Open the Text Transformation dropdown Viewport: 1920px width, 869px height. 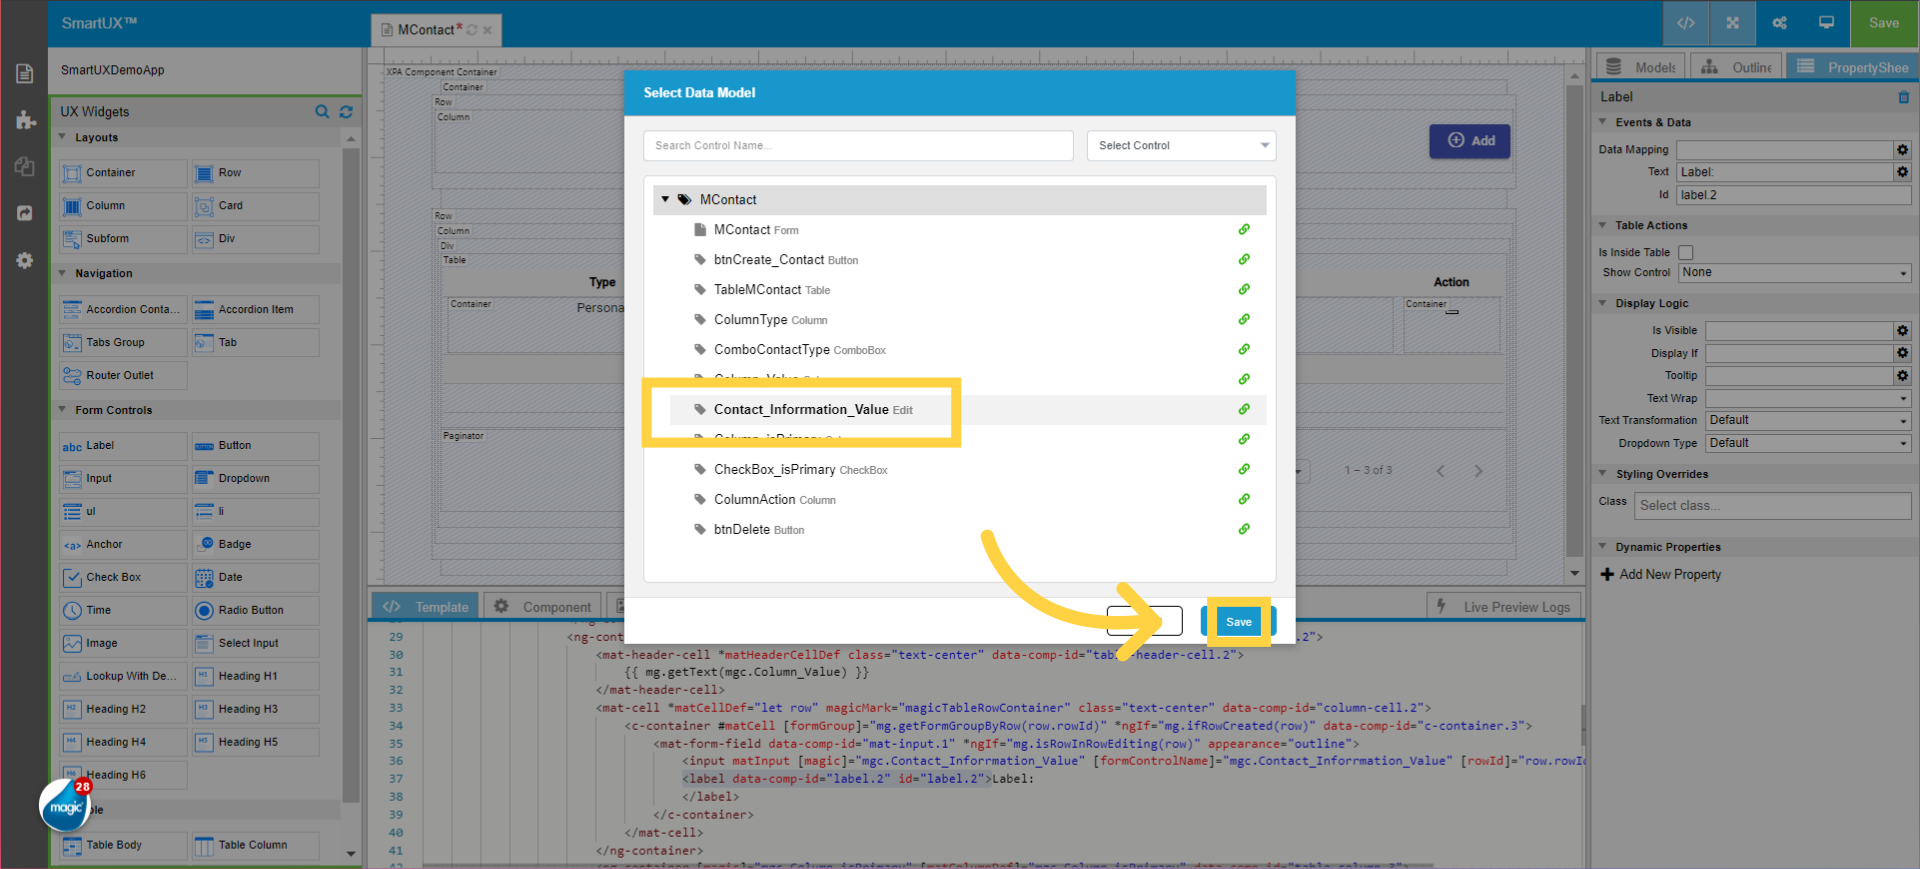[x=1807, y=421]
